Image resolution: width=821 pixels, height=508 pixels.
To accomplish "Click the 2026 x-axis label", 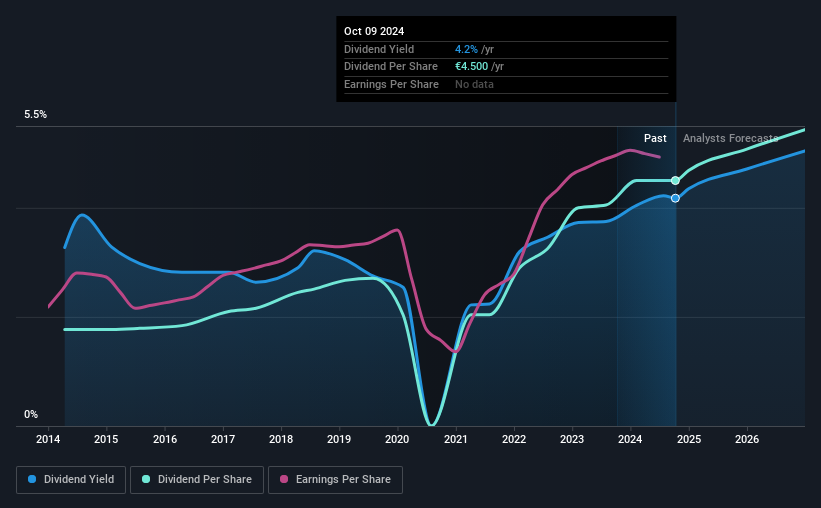I will (x=747, y=439).
